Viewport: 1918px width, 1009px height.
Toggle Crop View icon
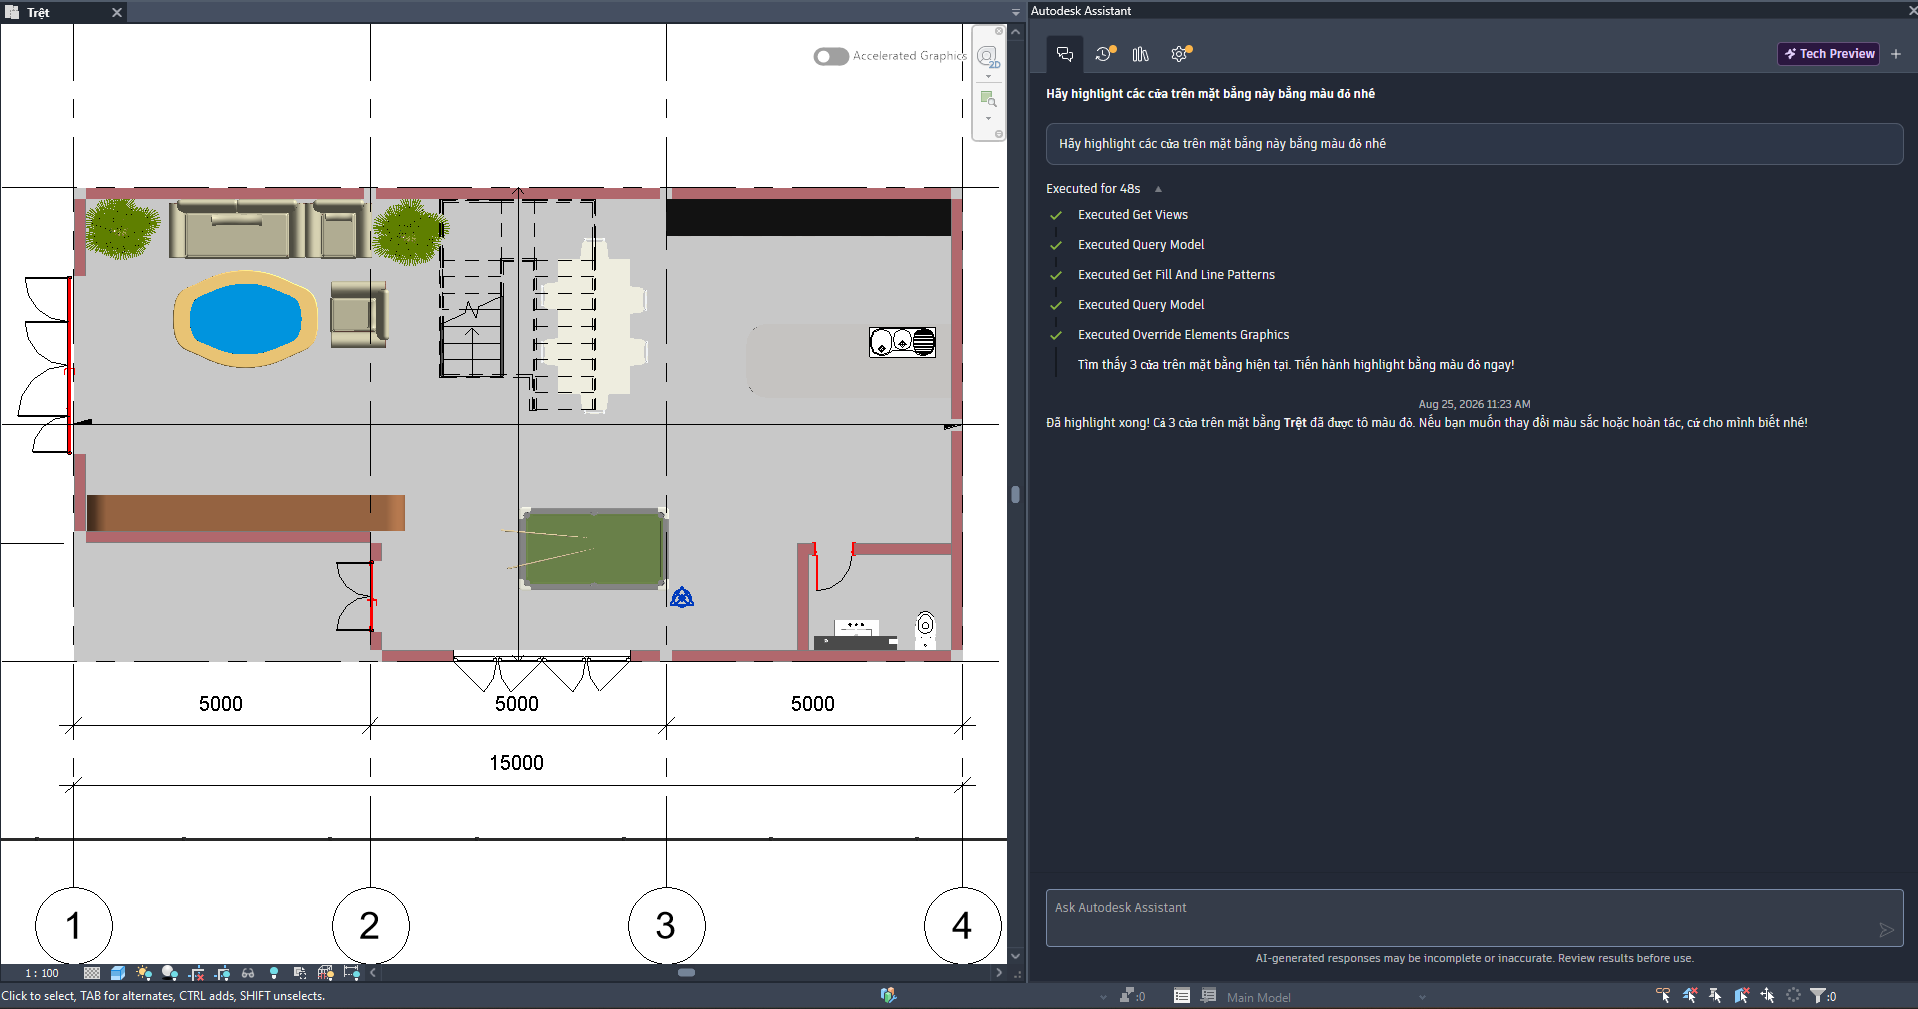click(196, 973)
